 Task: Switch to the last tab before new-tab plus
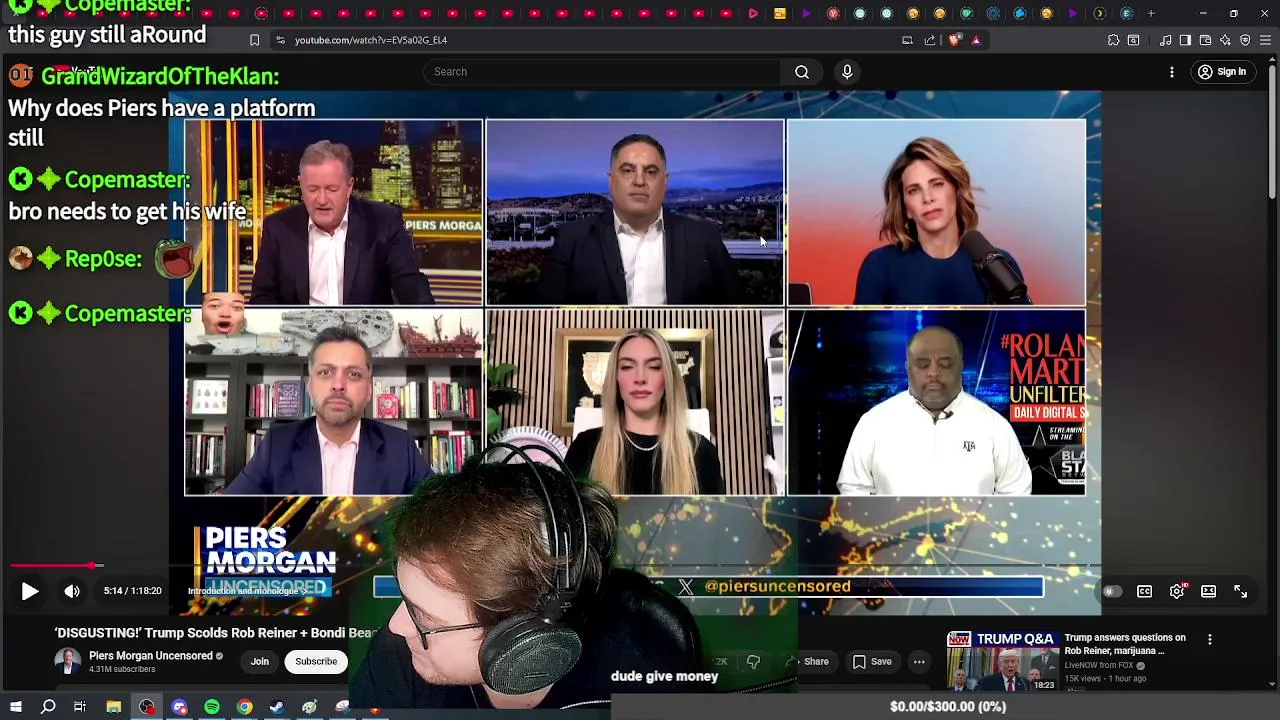[x=1127, y=14]
